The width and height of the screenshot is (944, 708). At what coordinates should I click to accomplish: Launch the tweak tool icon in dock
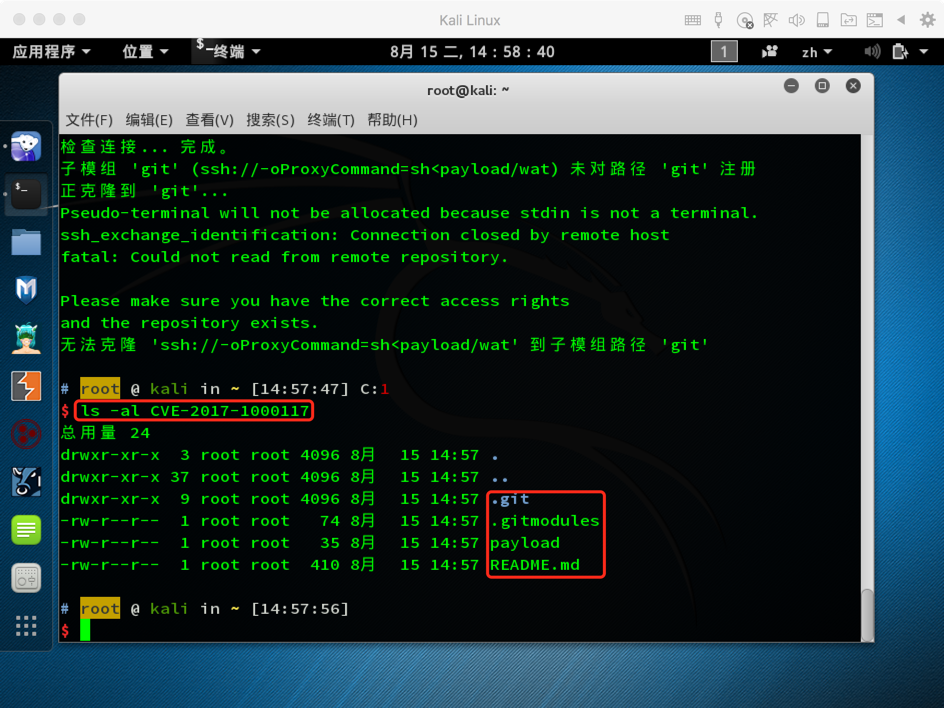click(26, 578)
